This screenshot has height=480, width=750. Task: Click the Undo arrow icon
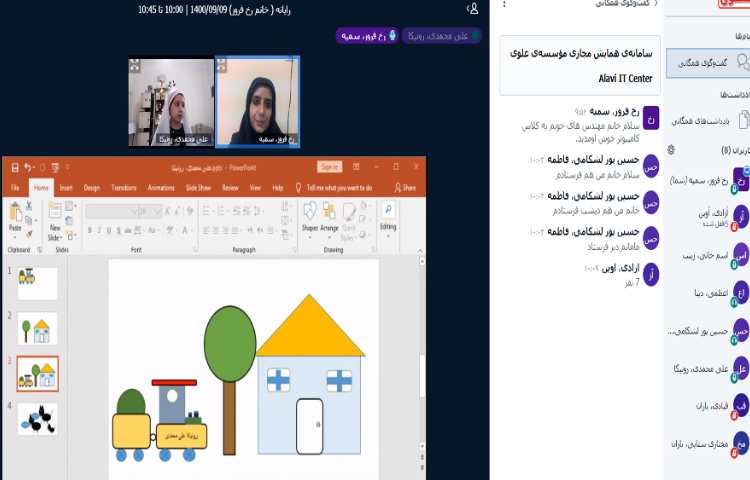(x=27, y=167)
